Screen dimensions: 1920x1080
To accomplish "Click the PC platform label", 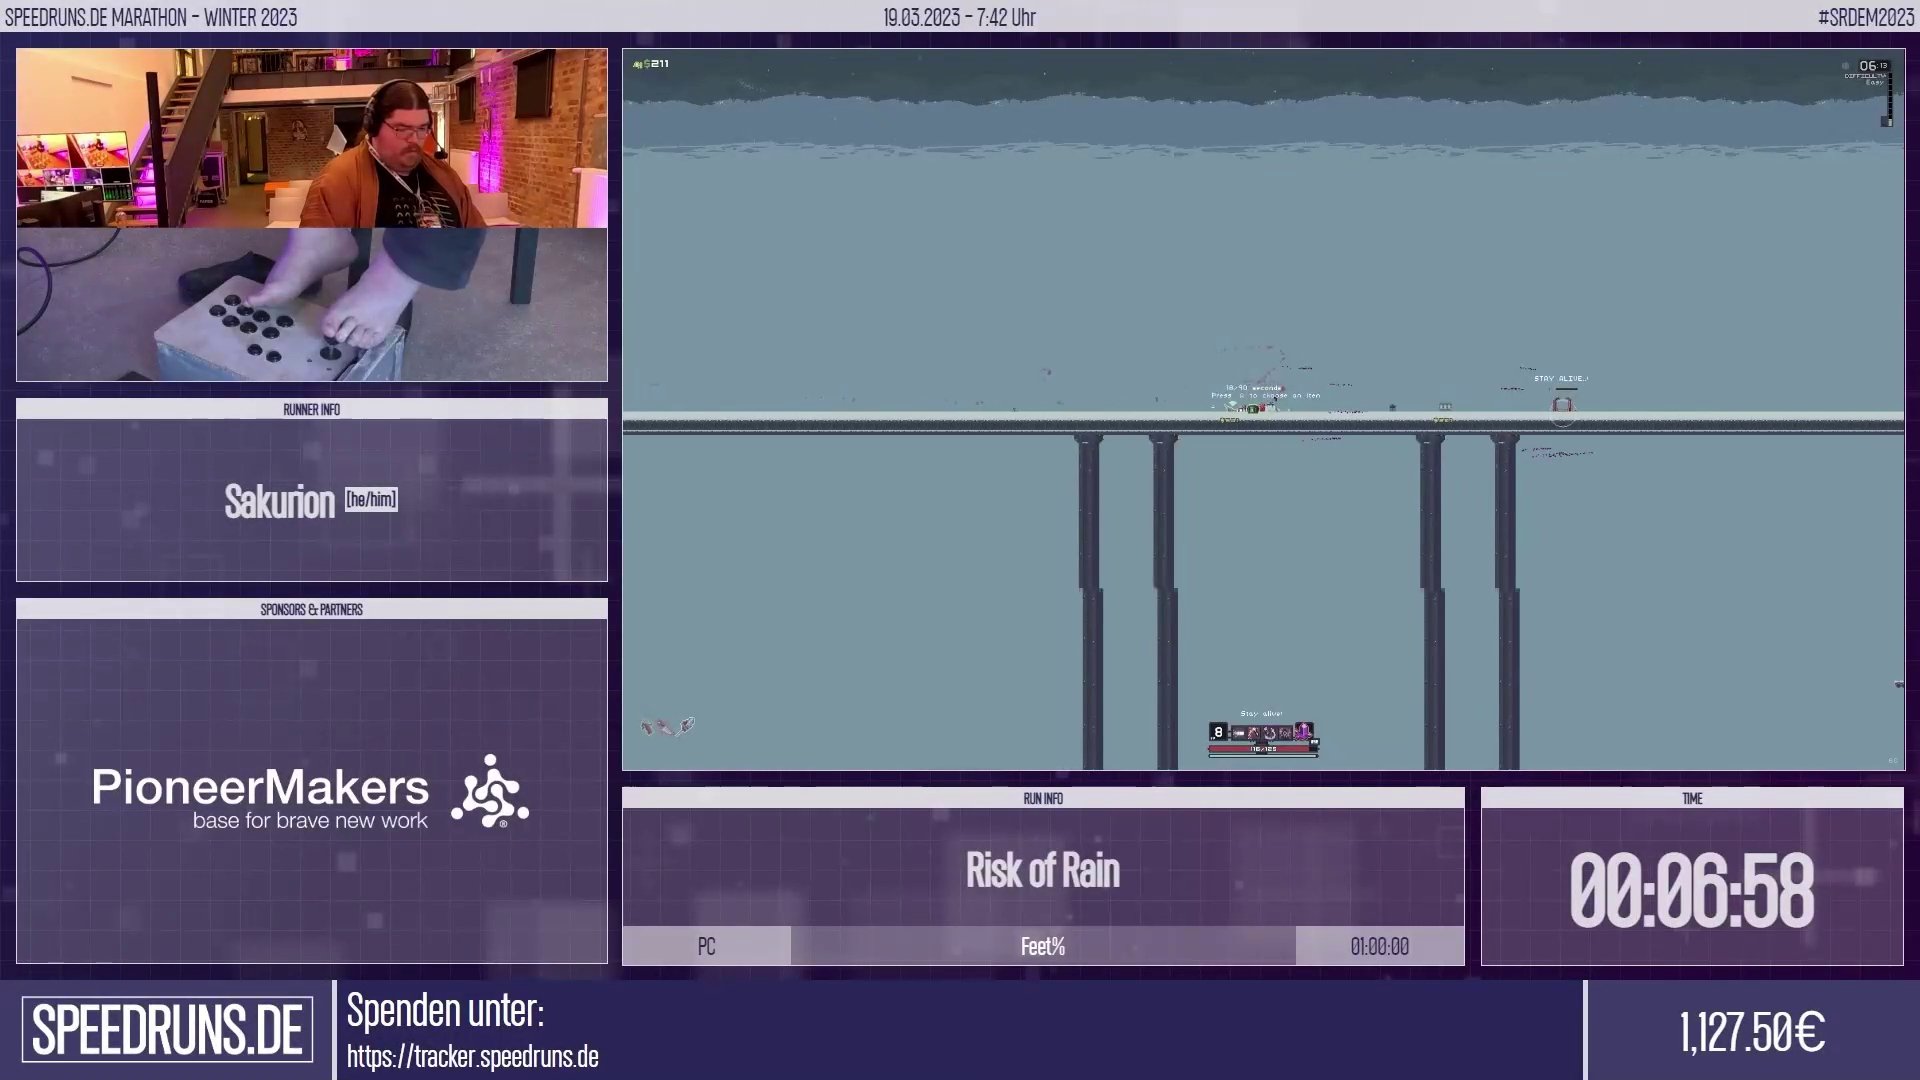I will tap(706, 946).
